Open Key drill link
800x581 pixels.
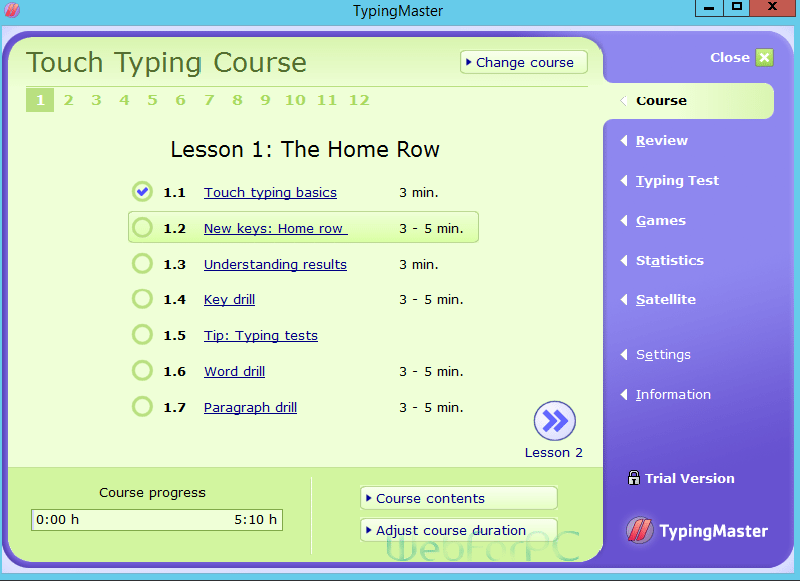[x=230, y=299]
